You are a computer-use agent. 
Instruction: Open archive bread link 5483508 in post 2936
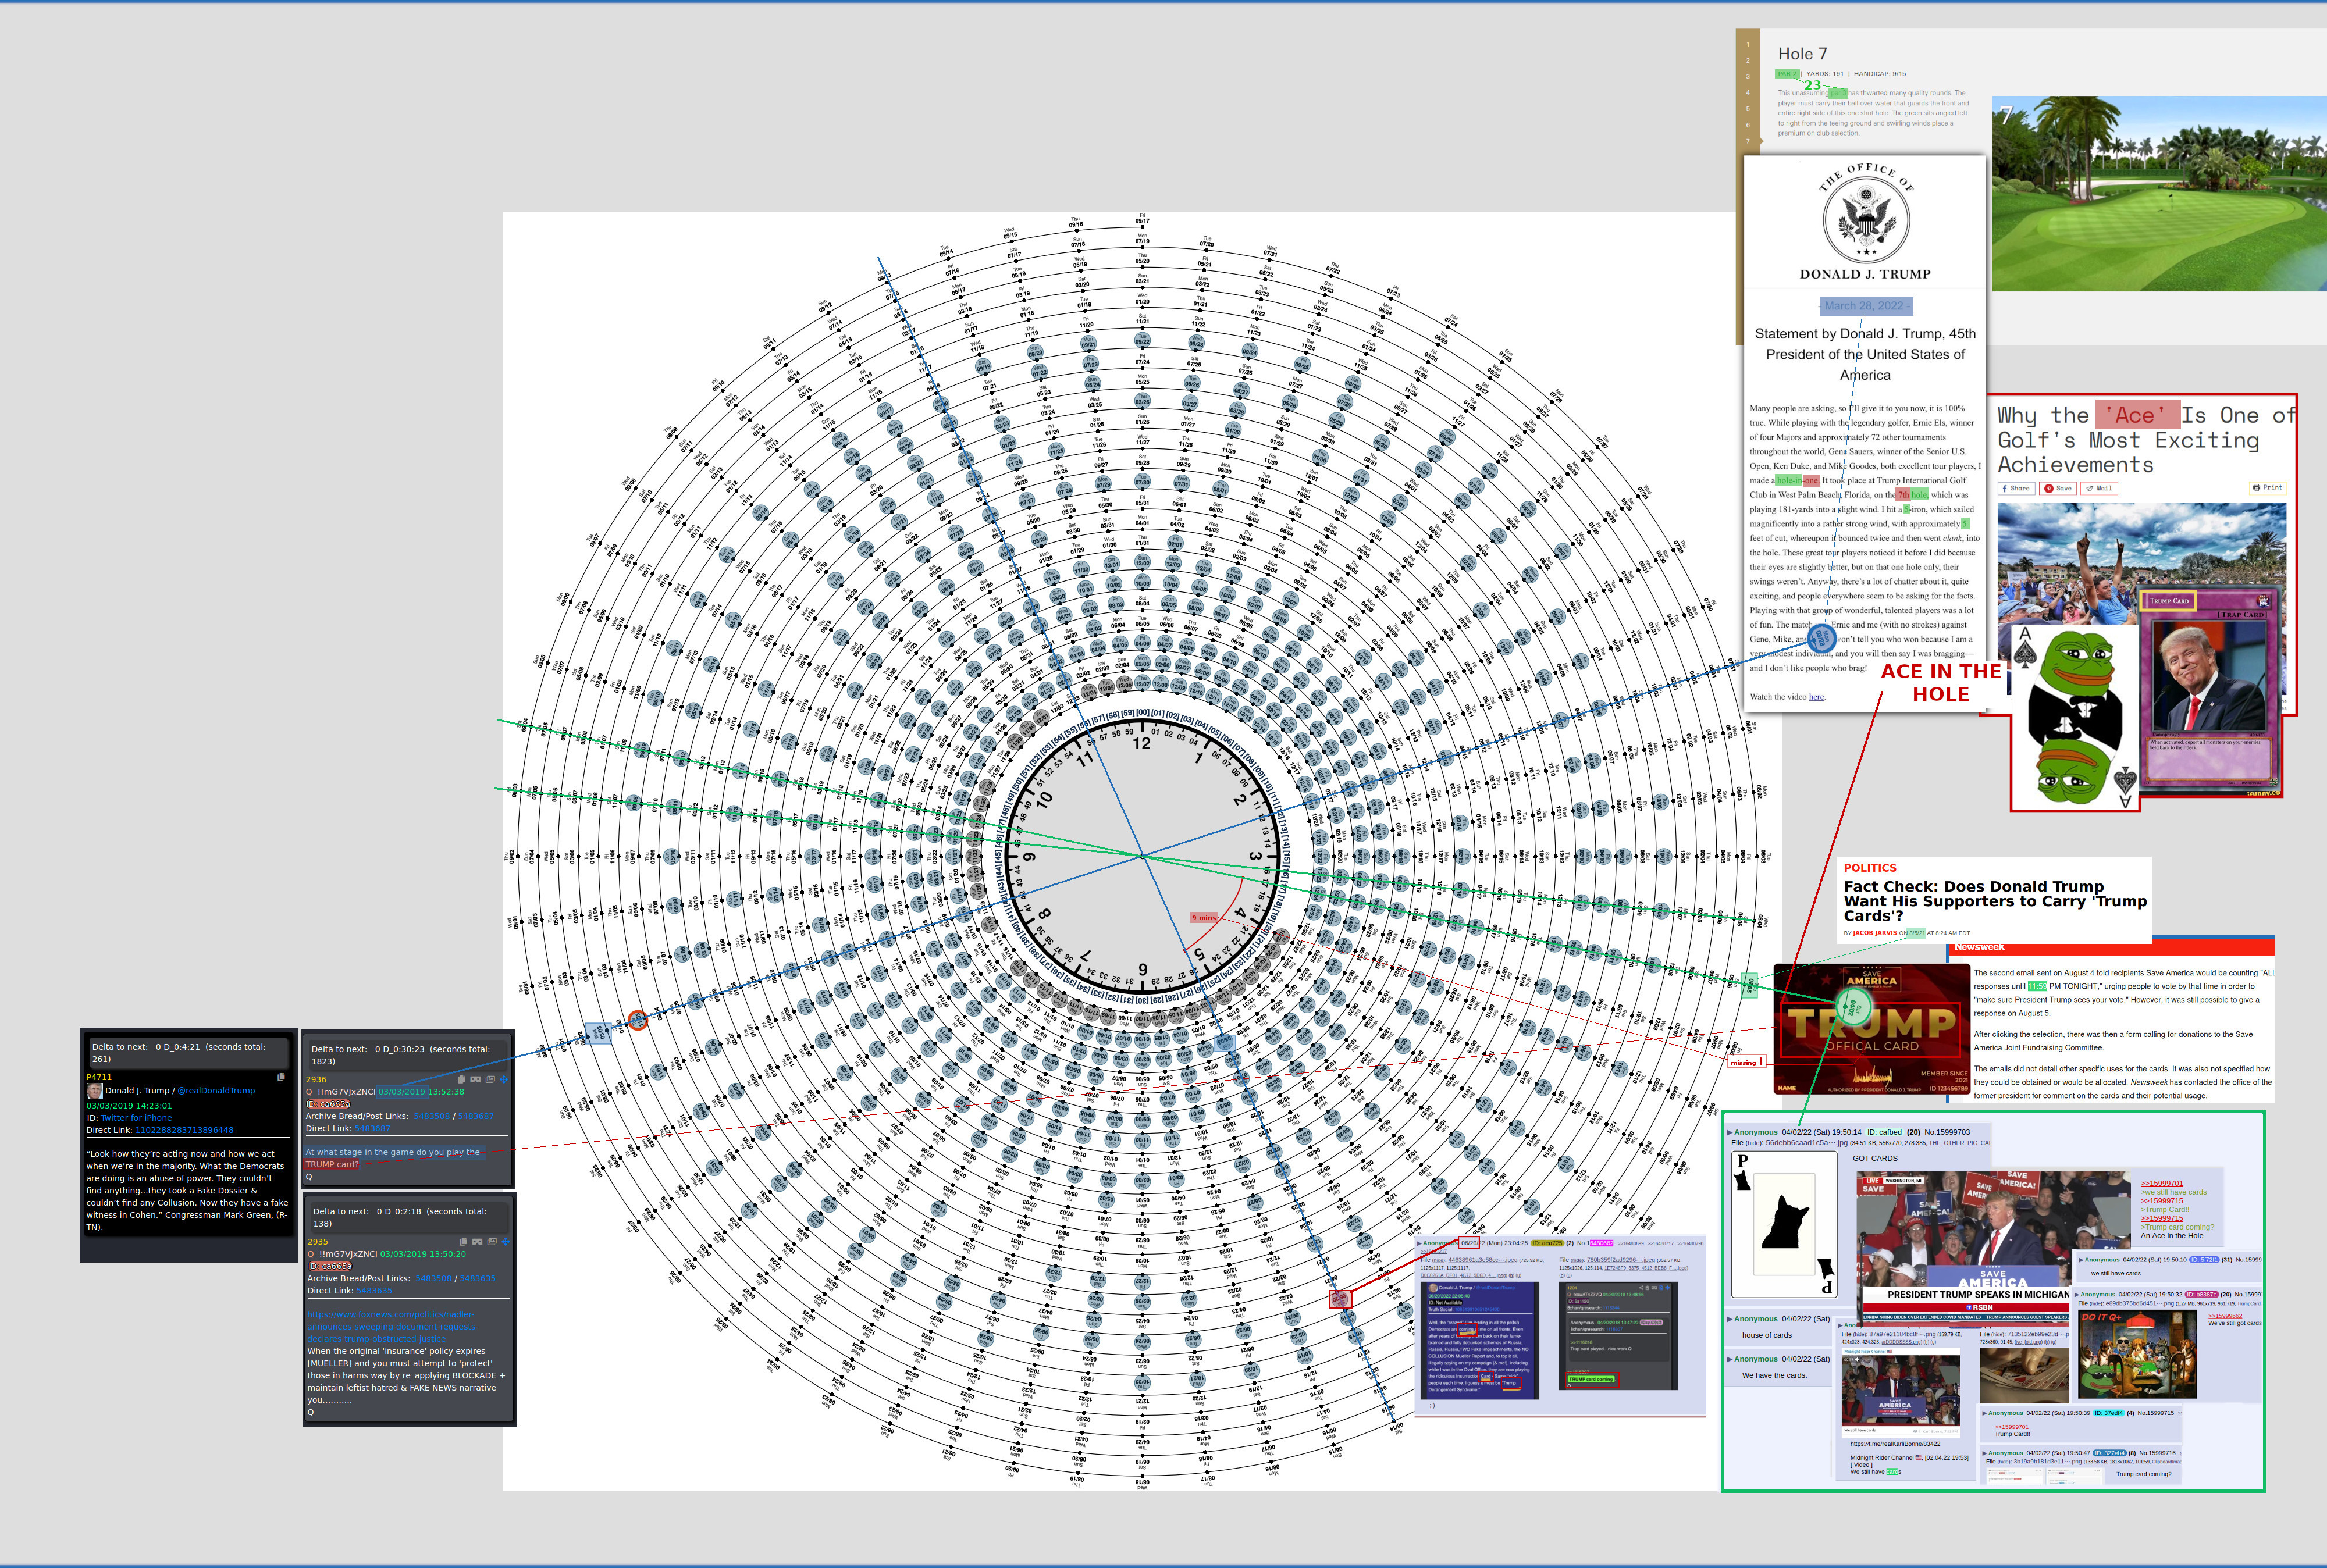tap(432, 1116)
